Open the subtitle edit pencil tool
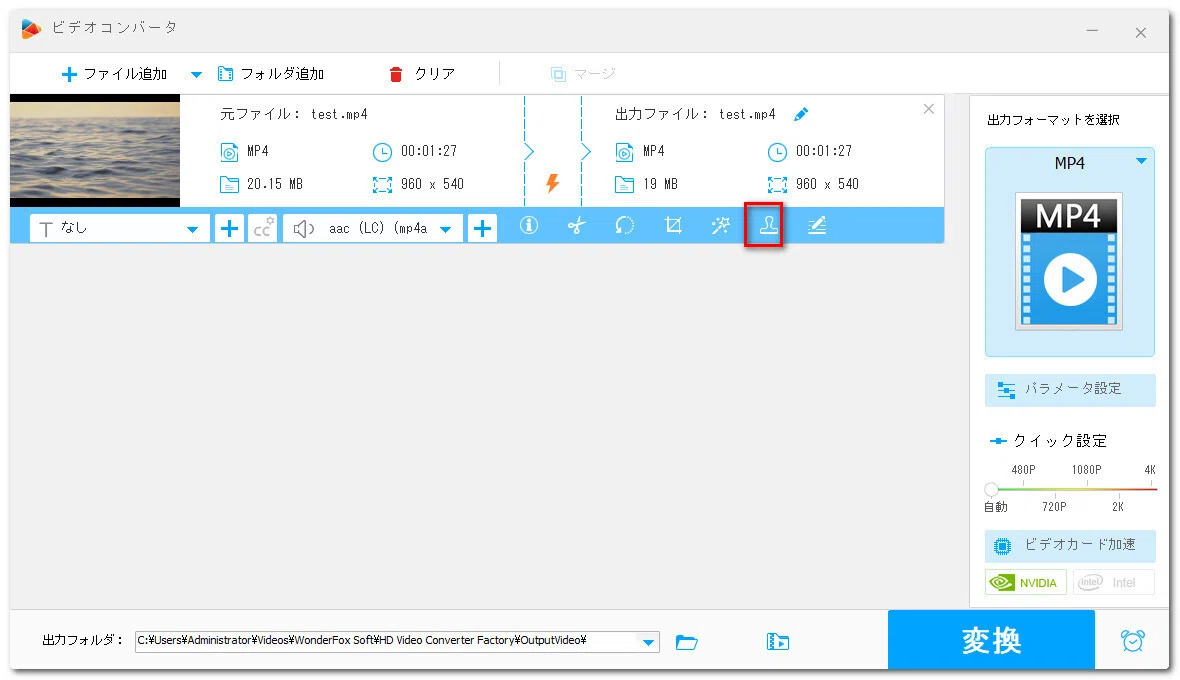The width and height of the screenshot is (1180, 680). click(817, 226)
